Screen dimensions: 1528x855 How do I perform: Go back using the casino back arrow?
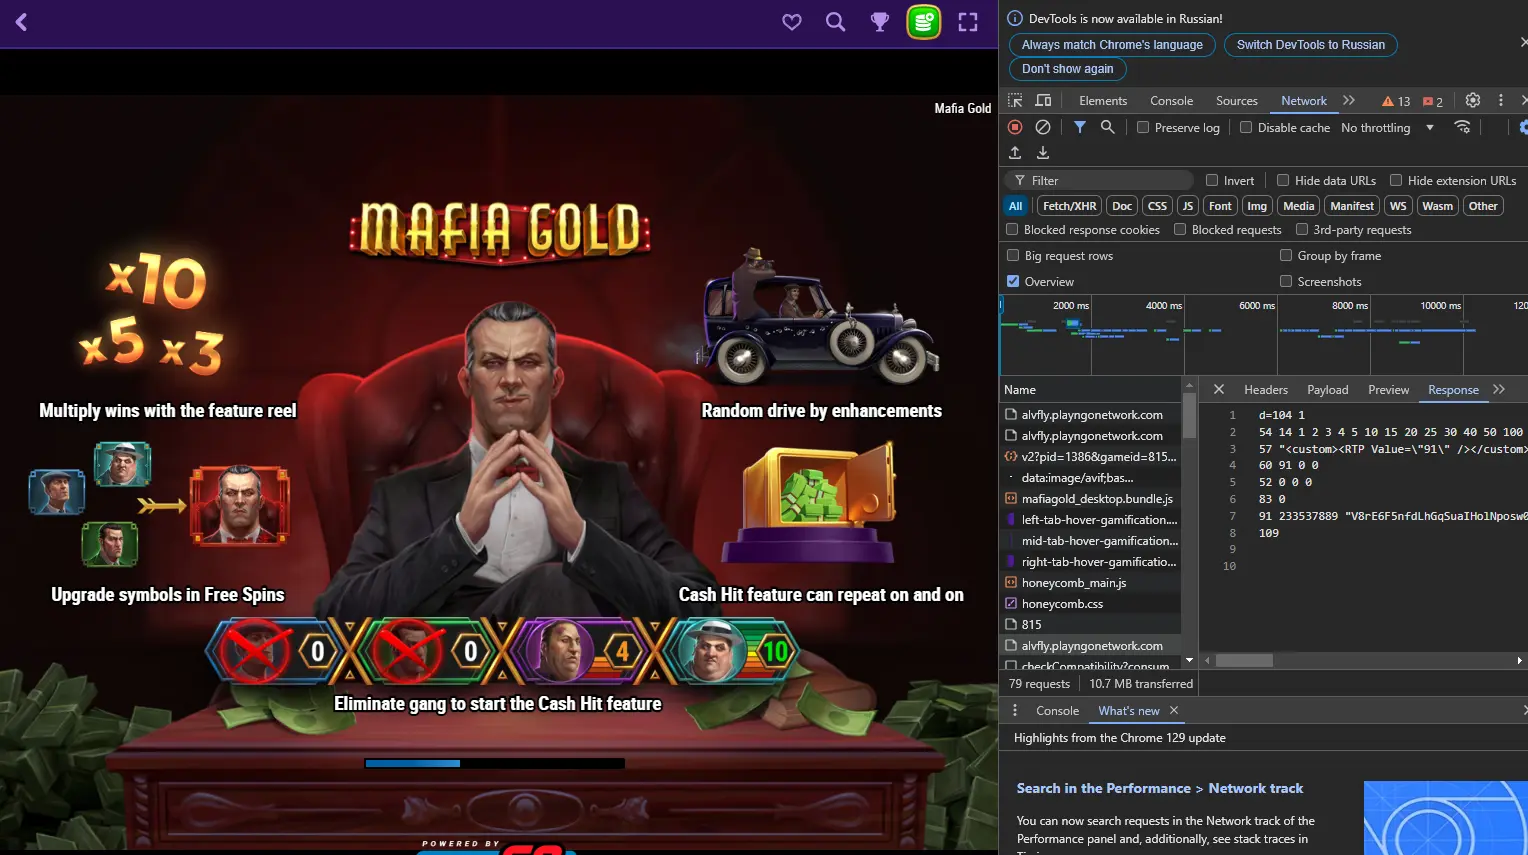tap(21, 22)
